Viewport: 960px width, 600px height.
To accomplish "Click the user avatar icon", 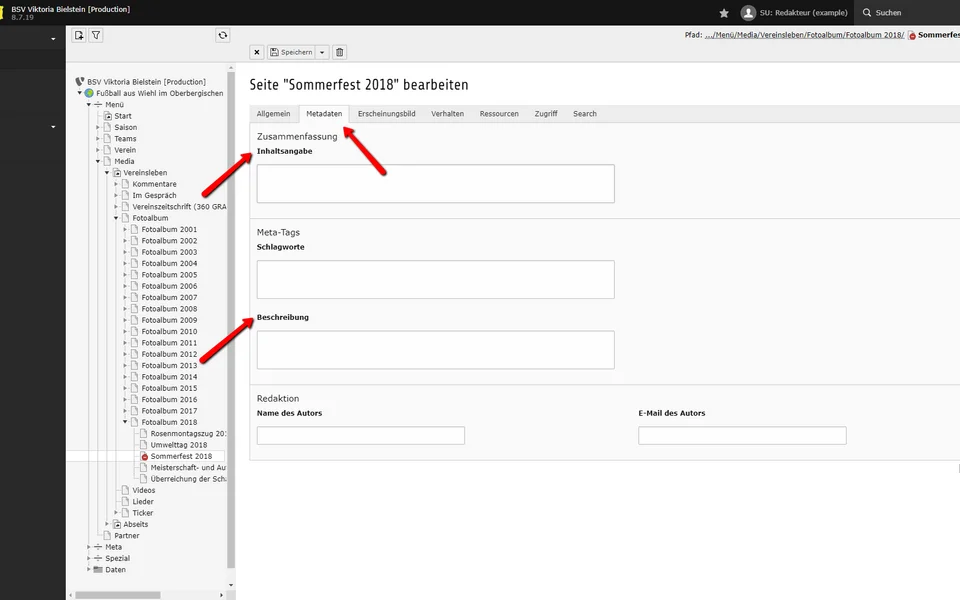I will point(748,13).
